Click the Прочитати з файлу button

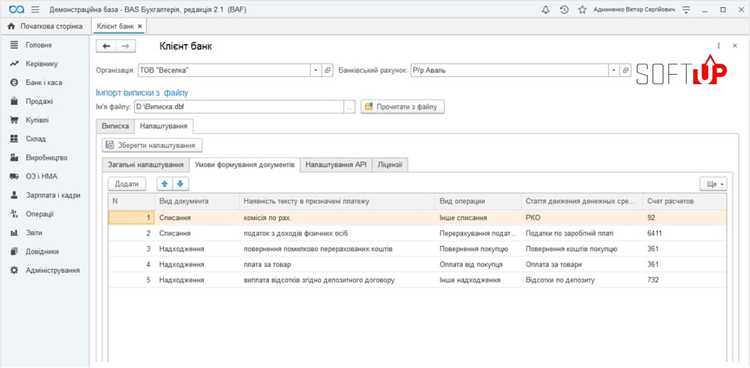(x=402, y=107)
